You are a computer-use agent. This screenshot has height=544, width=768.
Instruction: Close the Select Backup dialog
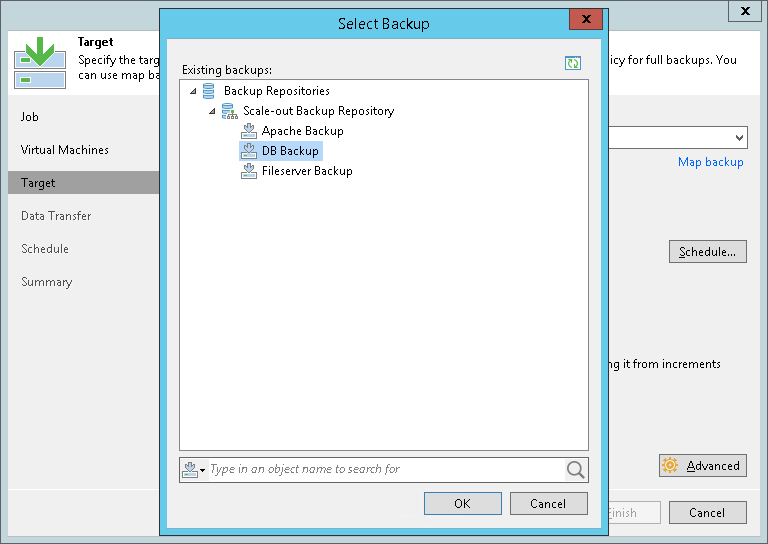pyautogui.click(x=586, y=19)
